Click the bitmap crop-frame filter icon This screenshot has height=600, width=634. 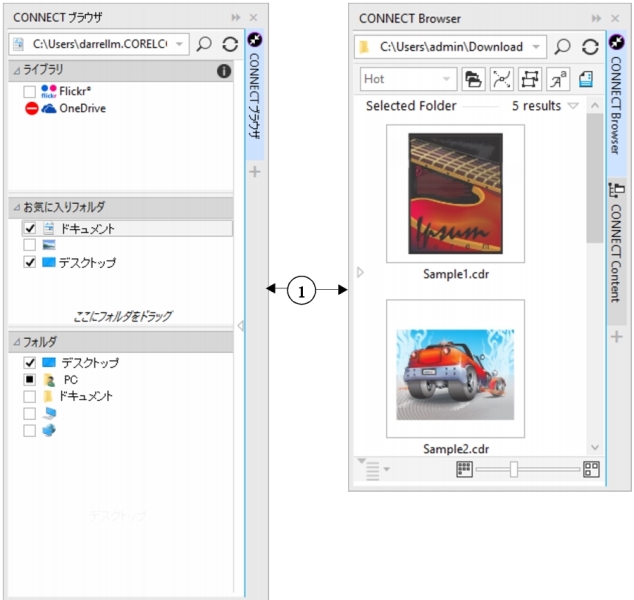click(x=528, y=79)
